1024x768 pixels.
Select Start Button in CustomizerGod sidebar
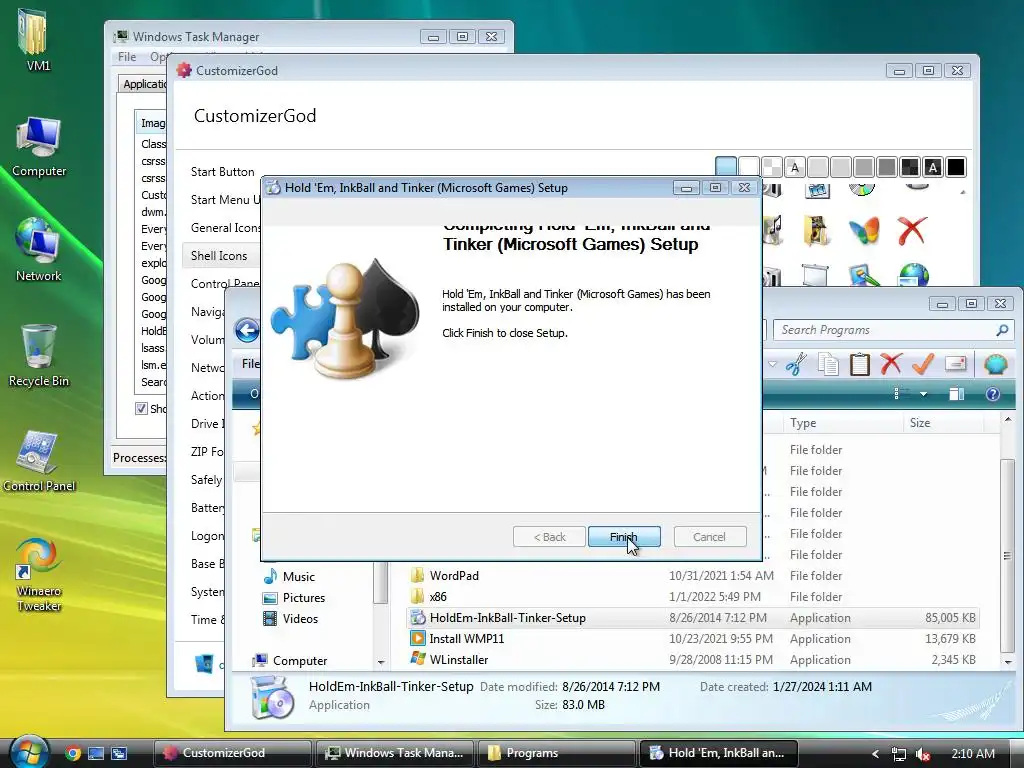(223, 172)
